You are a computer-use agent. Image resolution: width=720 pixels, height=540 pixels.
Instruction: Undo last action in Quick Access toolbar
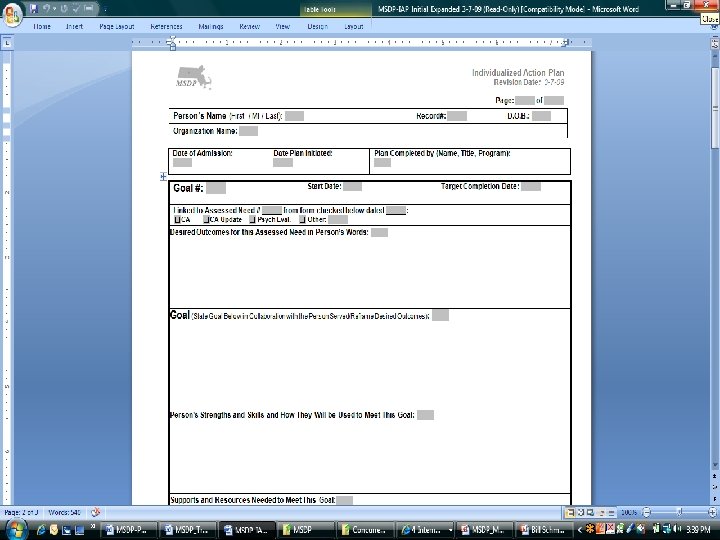46,8
